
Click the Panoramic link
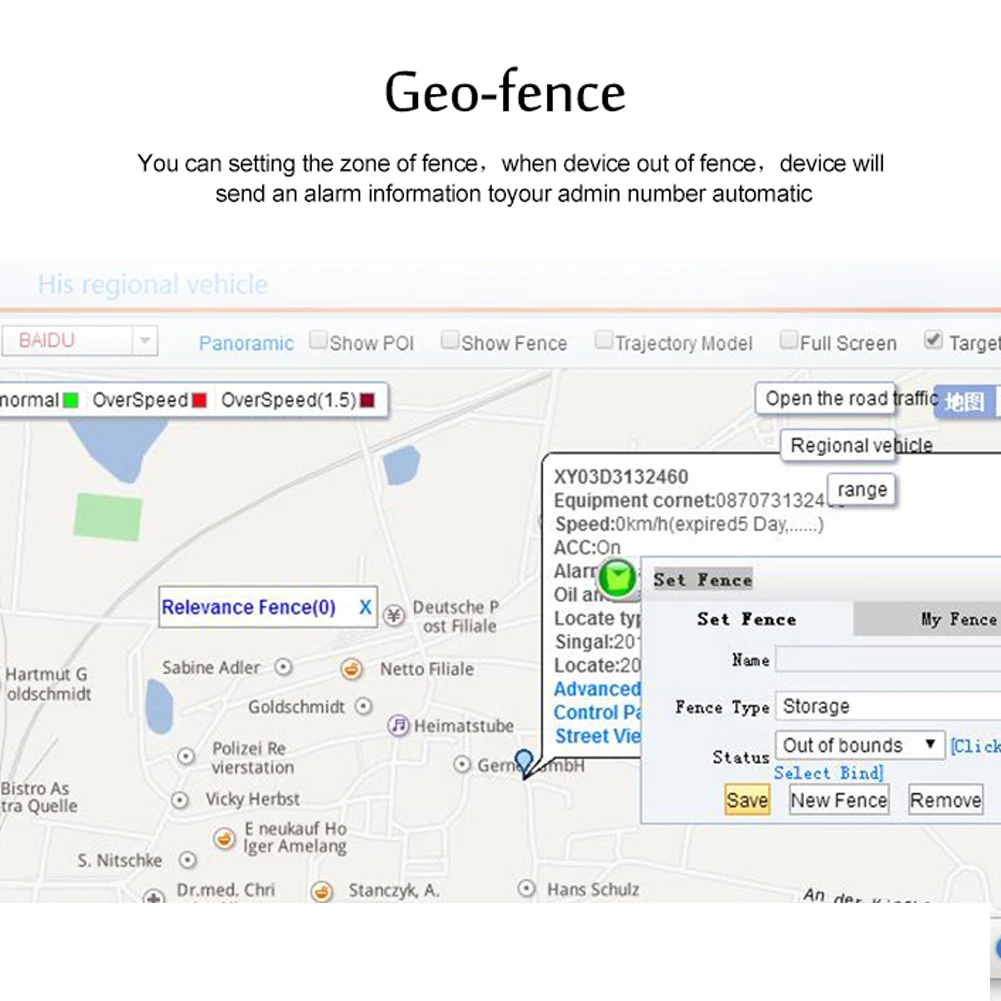click(x=246, y=343)
